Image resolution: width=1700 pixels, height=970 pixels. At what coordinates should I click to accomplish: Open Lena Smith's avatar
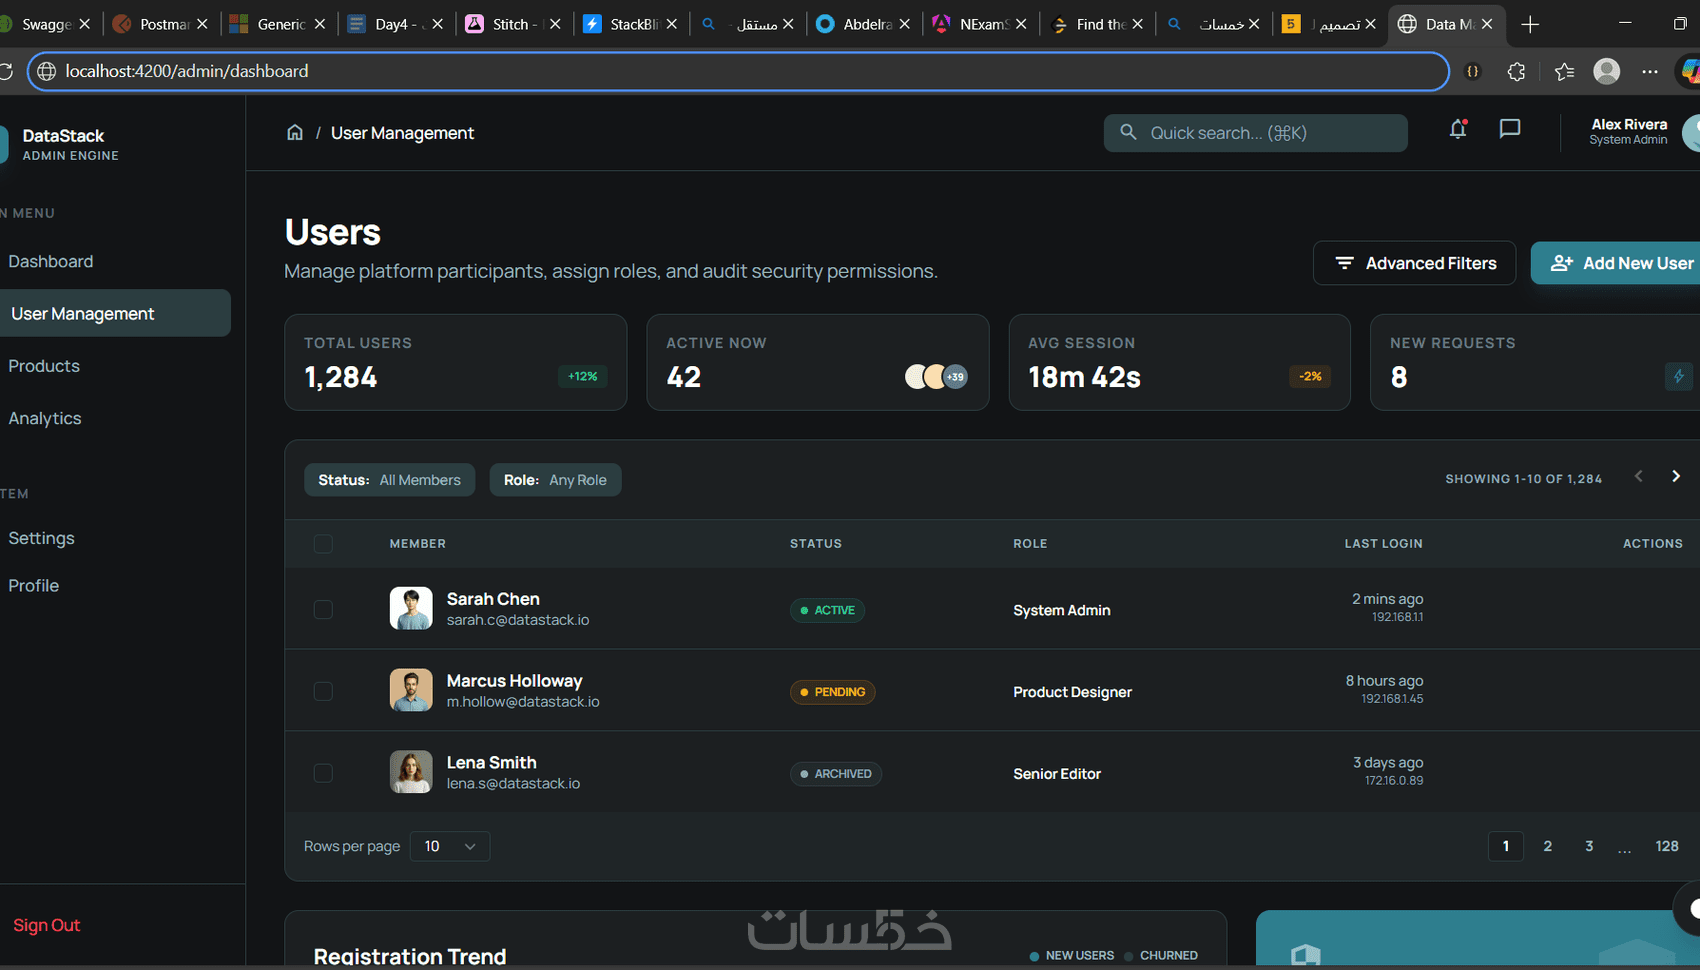click(411, 772)
